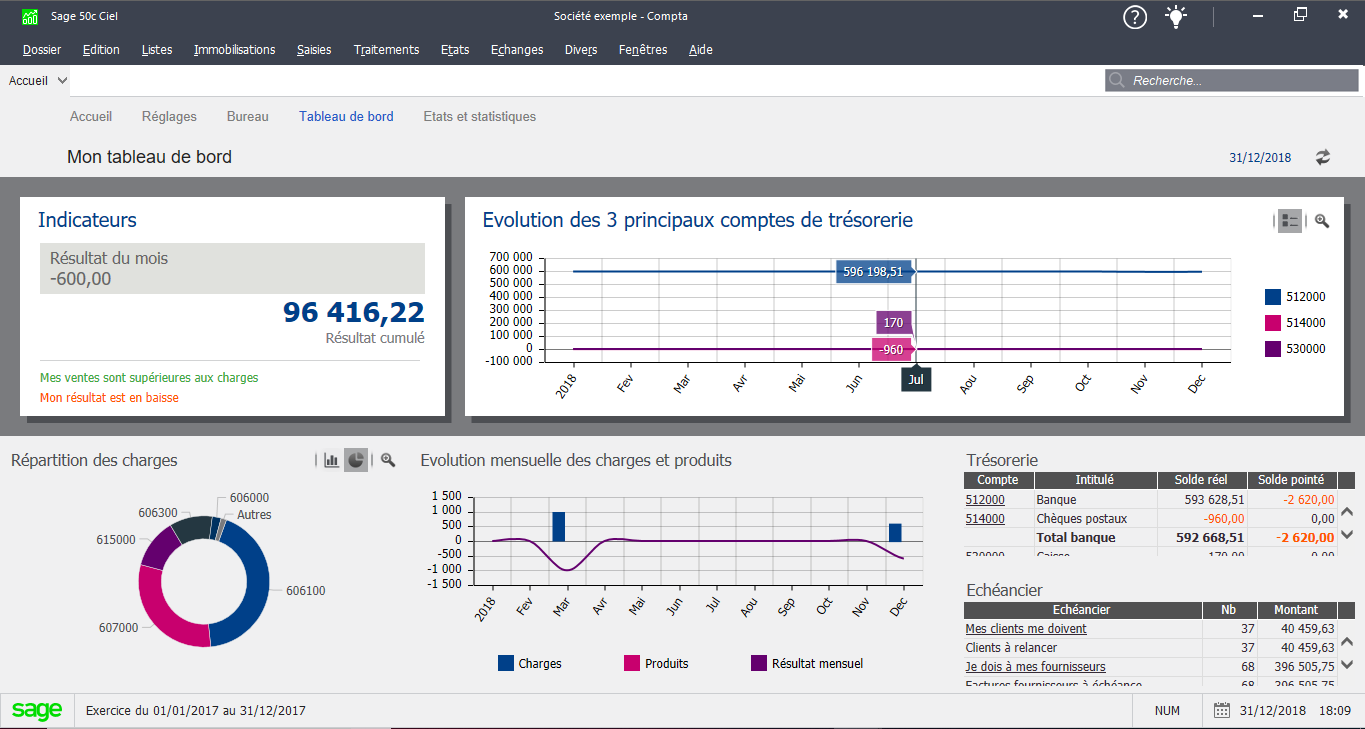Toggle the legend display icon on trésorerie chart
Viewport: 1365px width, 729px height.
pos(1290,221)
